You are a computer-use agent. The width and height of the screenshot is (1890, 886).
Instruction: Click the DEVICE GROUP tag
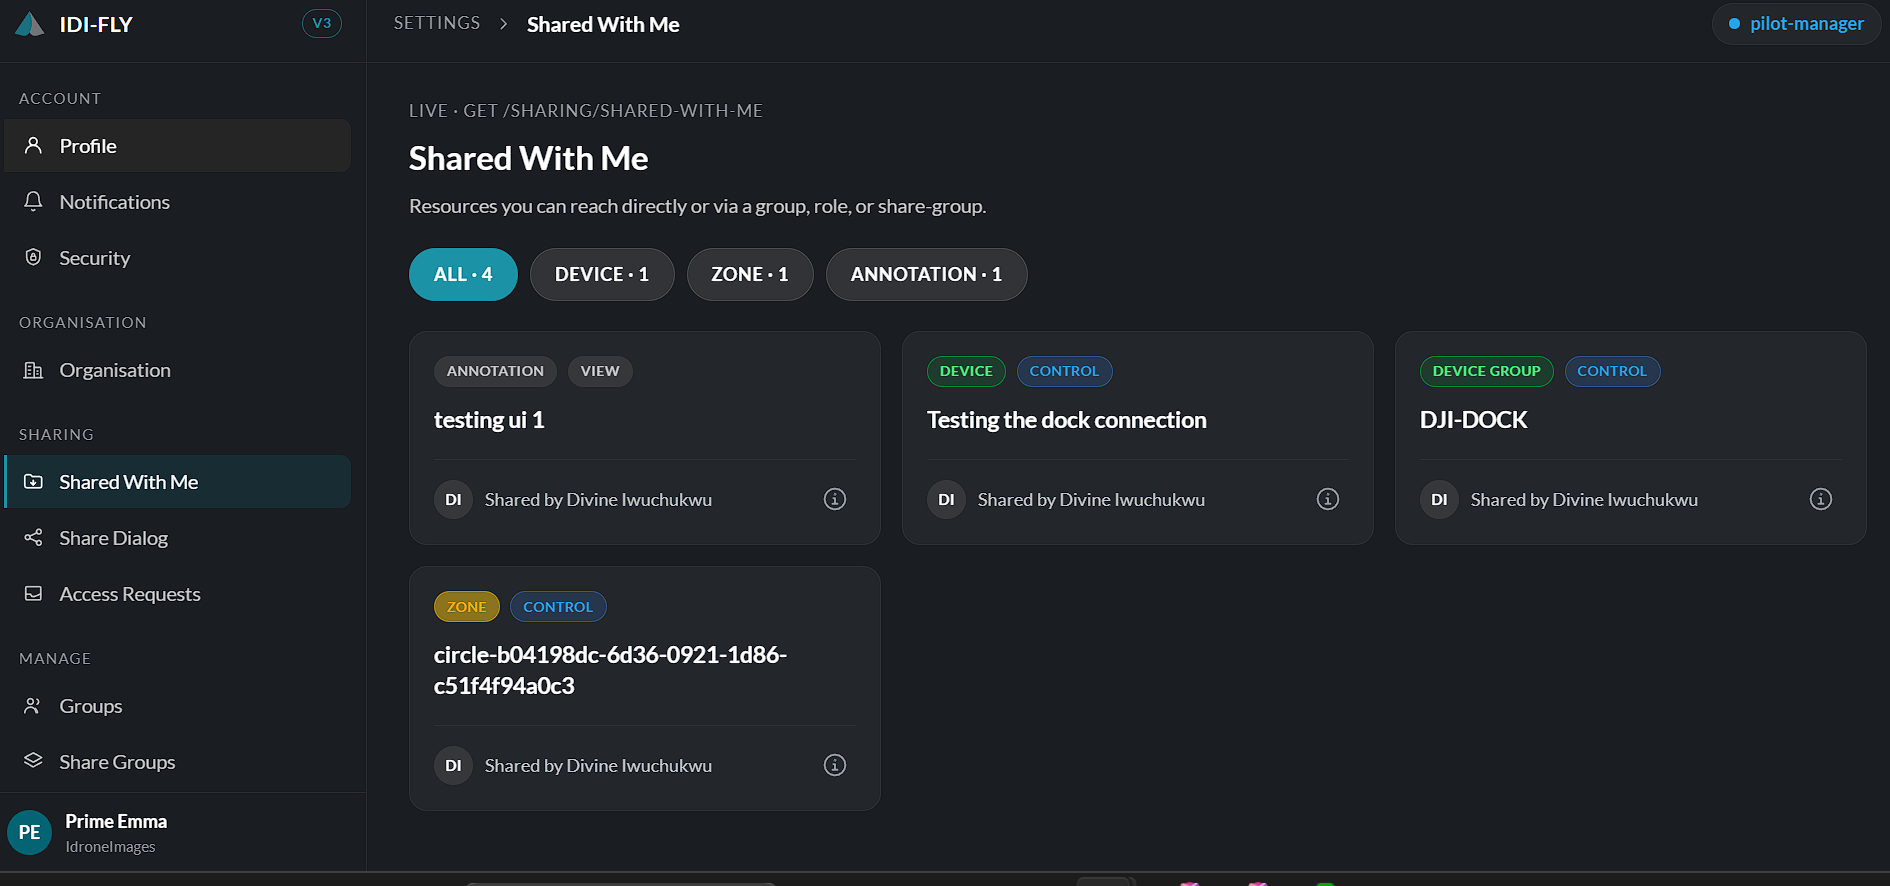[1486, 371]
